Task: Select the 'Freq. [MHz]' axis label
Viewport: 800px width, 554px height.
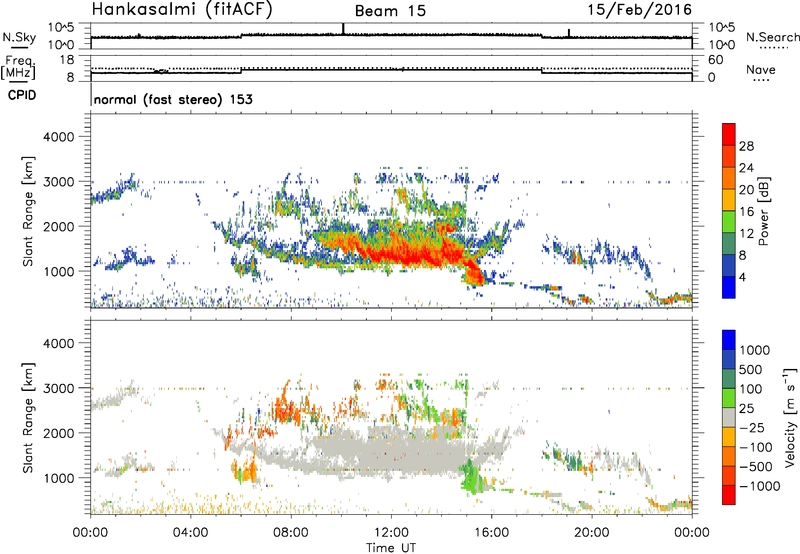Action: 18,67
